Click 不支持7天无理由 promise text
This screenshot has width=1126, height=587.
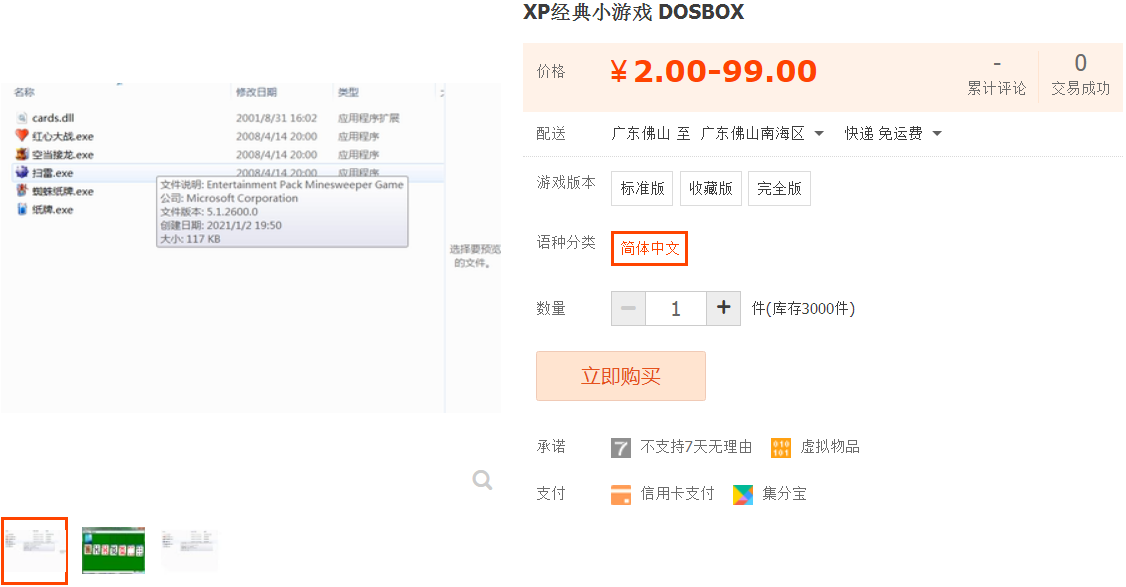click(696, 447)
